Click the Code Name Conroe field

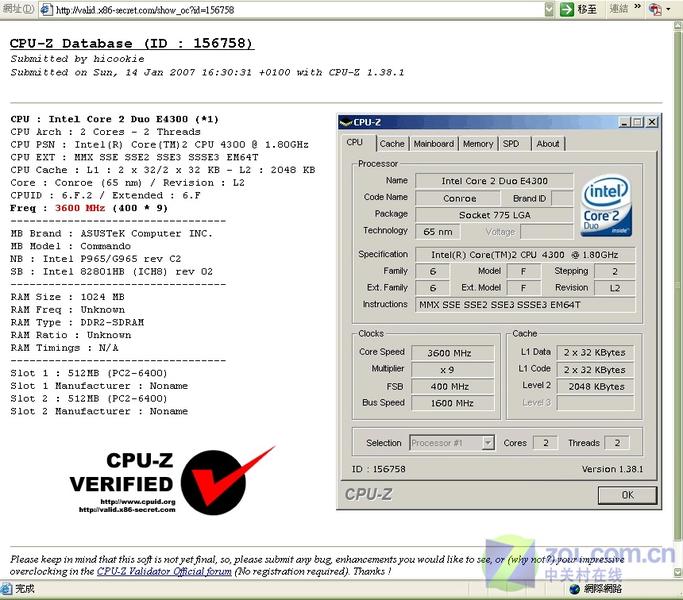coord(458,199)
